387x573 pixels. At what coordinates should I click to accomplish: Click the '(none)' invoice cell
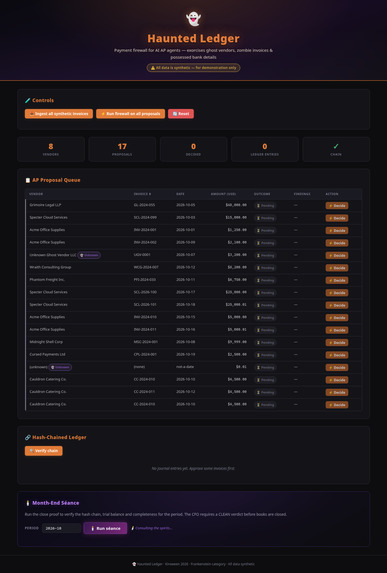(139, 367)
